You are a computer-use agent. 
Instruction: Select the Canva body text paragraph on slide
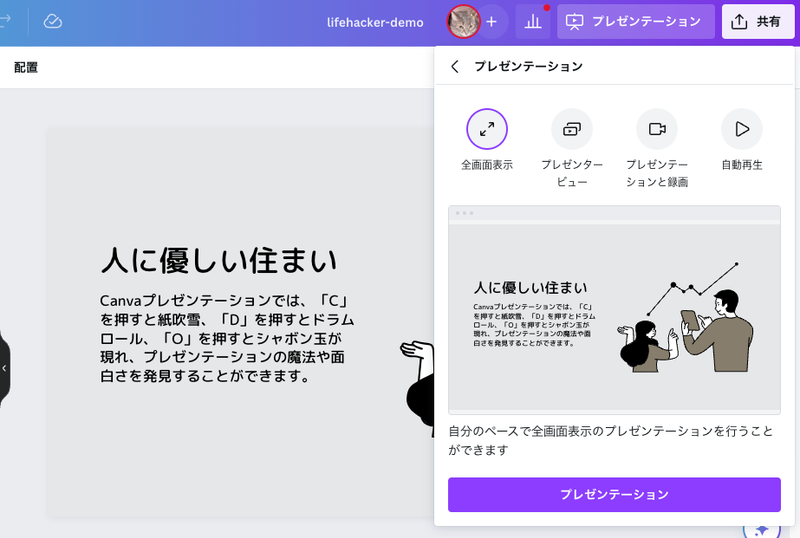click(x=227, y=338)
